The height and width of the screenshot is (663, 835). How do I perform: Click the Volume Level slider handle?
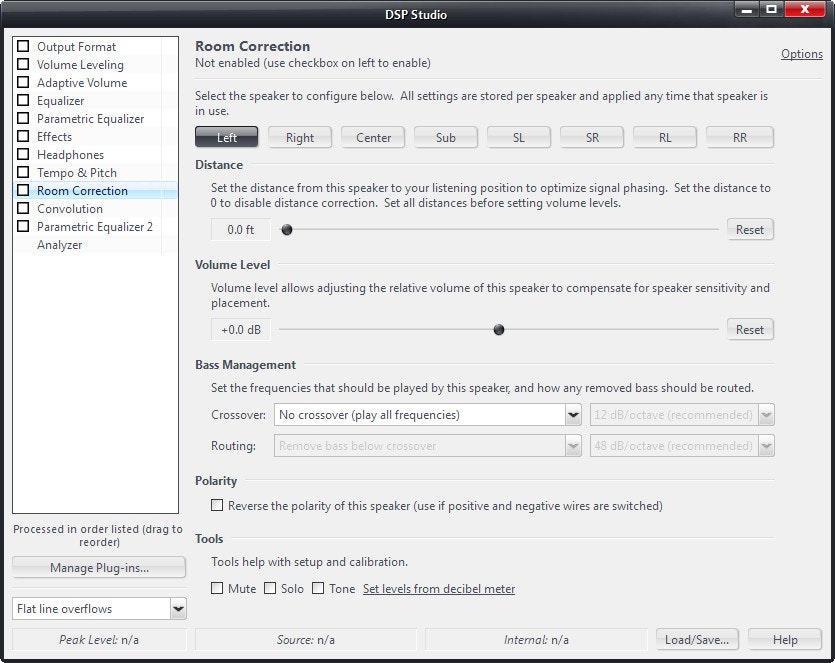pyautogui.click(x=499, y=330)
